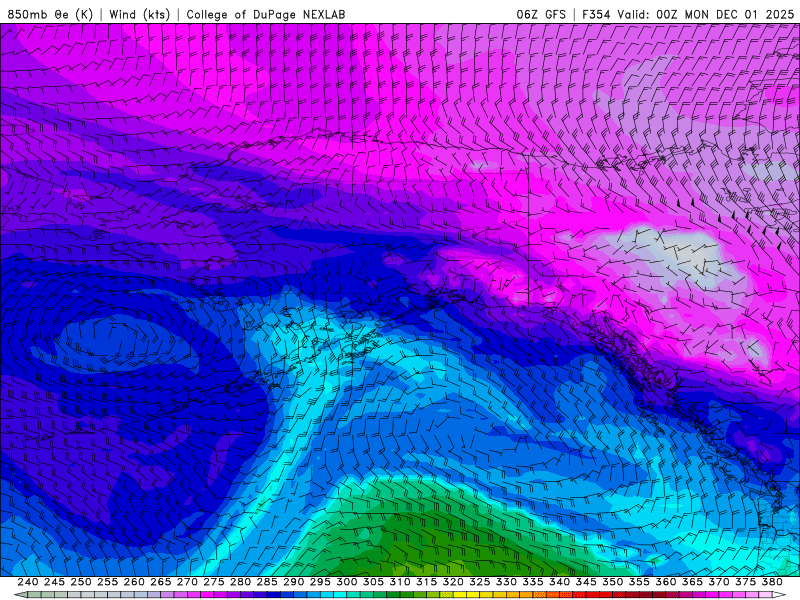Select the 320 color scale label
Image resolution: width=800 pixels, height=600 pixels.
(453, 582)
